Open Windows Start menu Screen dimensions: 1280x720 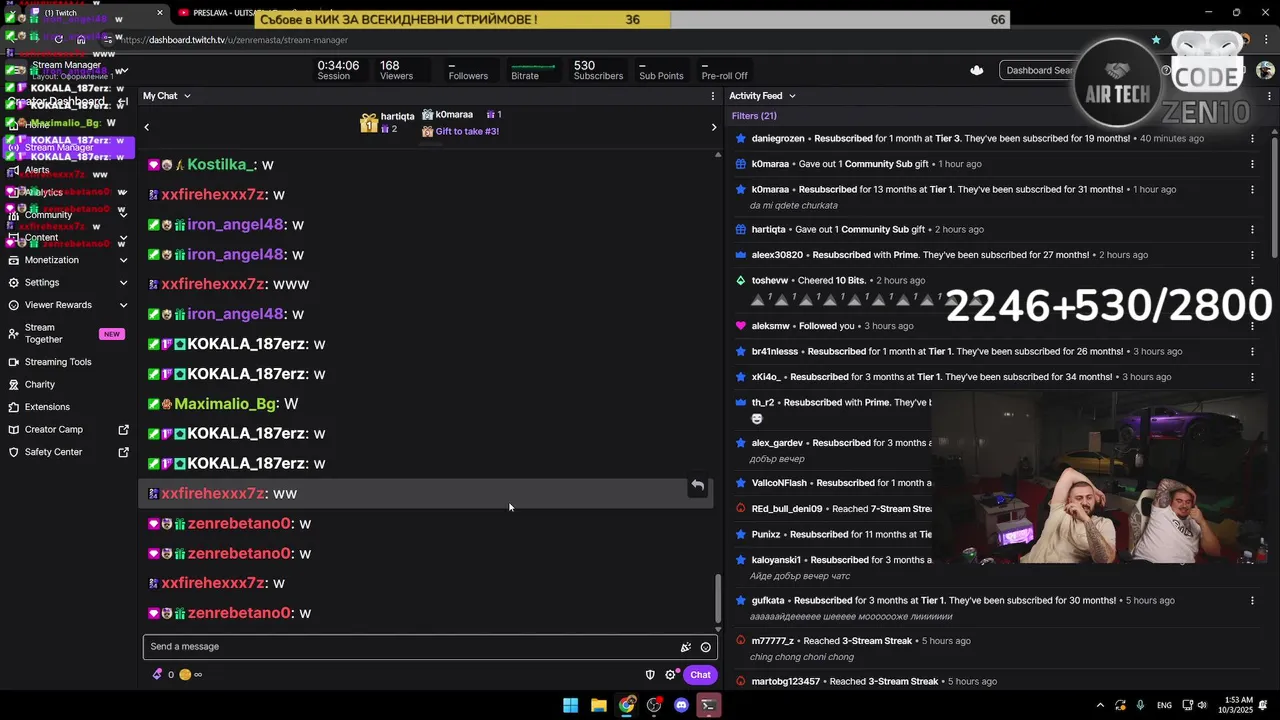pyautogui.click(x=570, y=705)
